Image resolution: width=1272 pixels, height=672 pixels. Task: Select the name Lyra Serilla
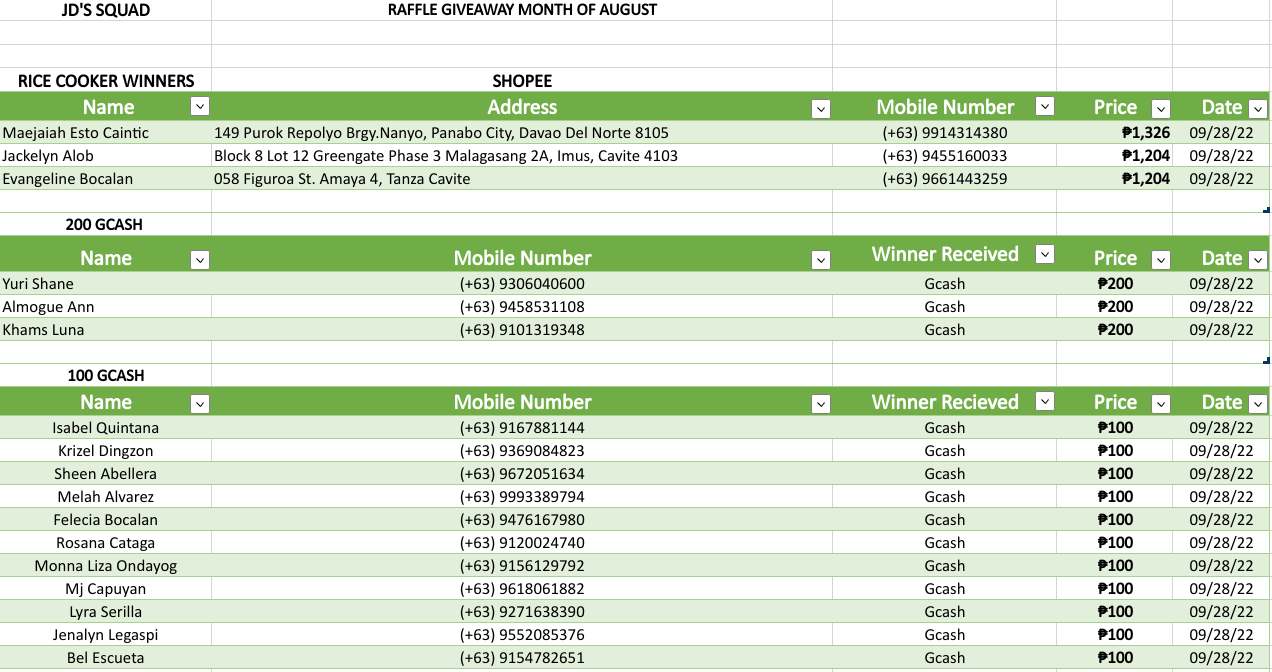point(106,612)
